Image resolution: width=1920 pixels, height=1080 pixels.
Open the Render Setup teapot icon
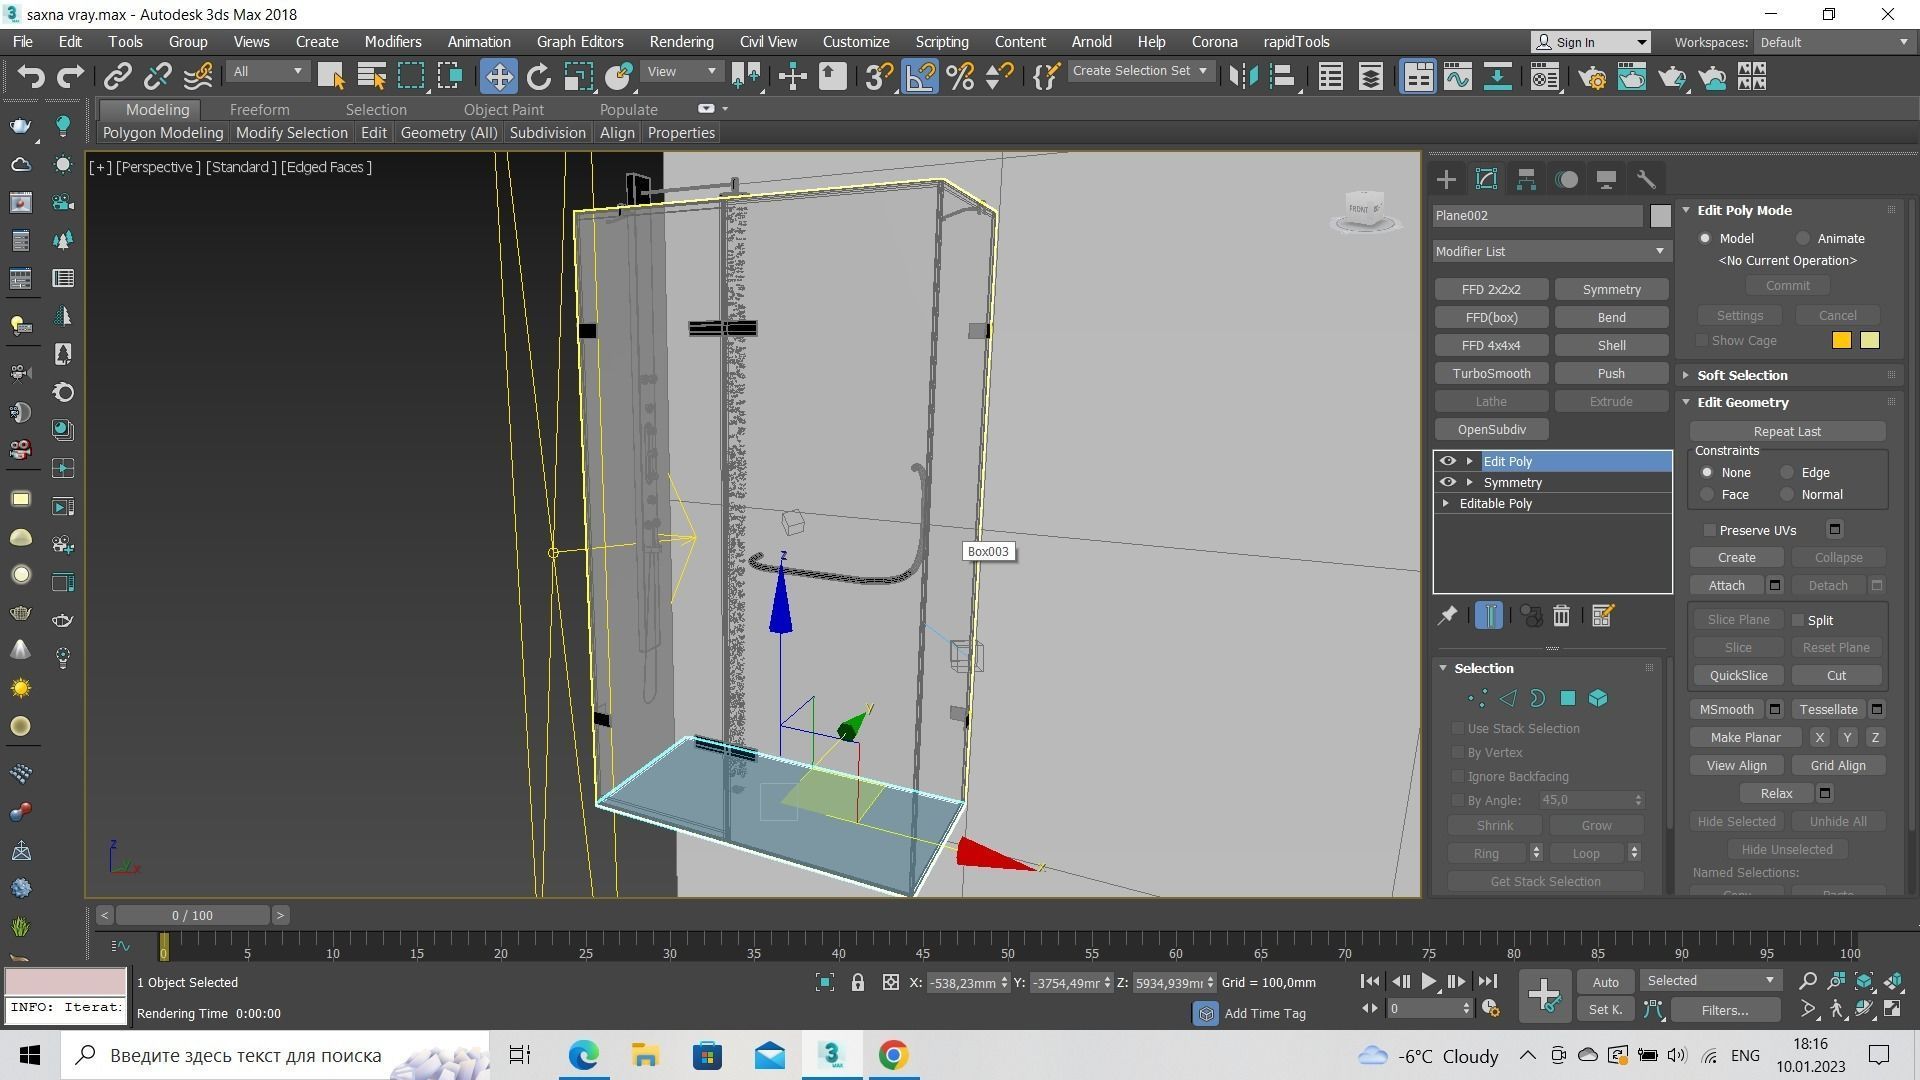click(x=1591, y=76)
